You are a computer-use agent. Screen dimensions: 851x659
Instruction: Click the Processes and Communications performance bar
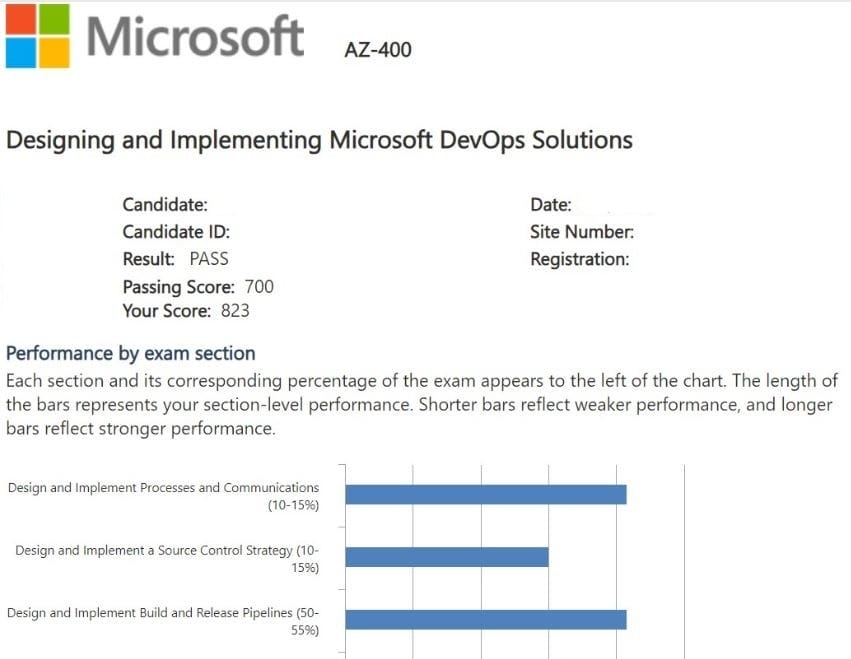(485, 495)
